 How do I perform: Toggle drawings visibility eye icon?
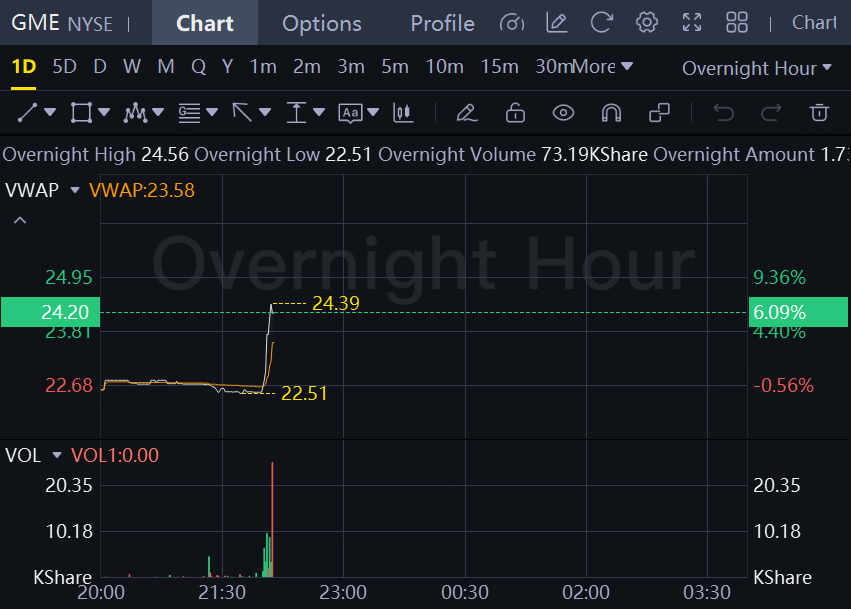pyautogui.click(x=563, y=113)
